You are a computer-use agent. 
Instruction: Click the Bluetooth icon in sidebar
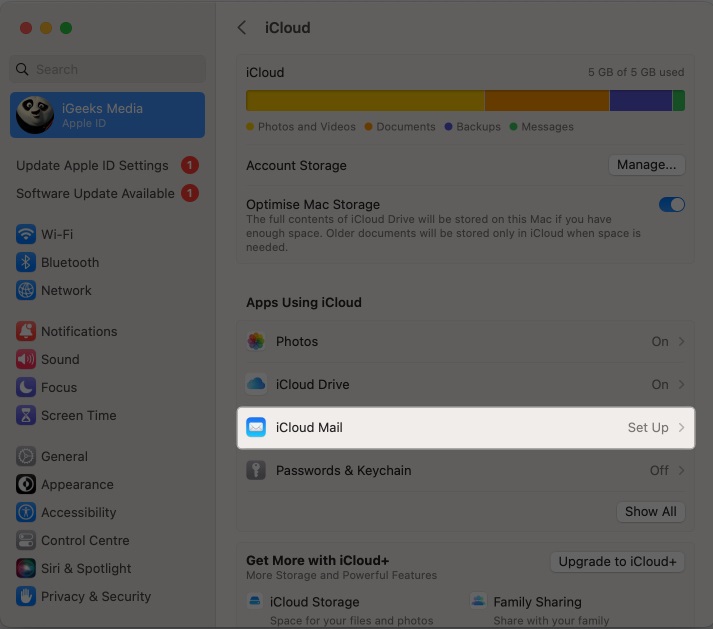pyautogui.click(x=26, y=262)
